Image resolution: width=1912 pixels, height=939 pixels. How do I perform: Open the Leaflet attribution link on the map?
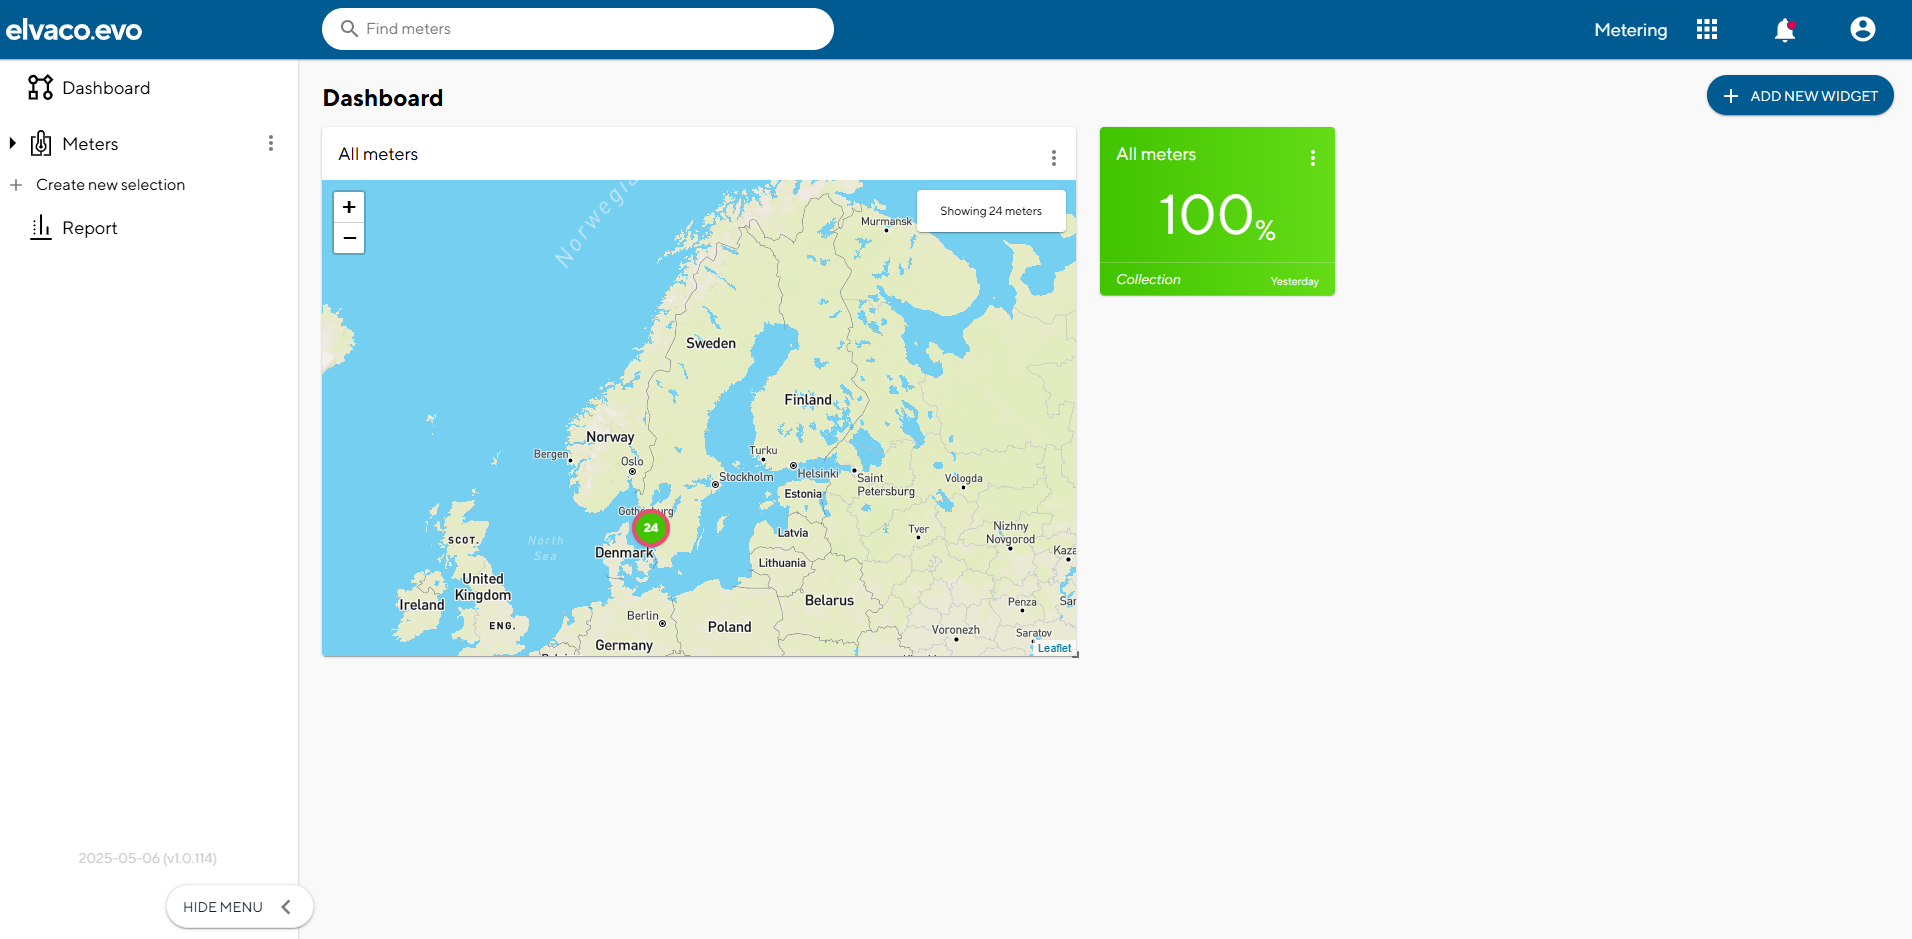tap(1054, 647)
